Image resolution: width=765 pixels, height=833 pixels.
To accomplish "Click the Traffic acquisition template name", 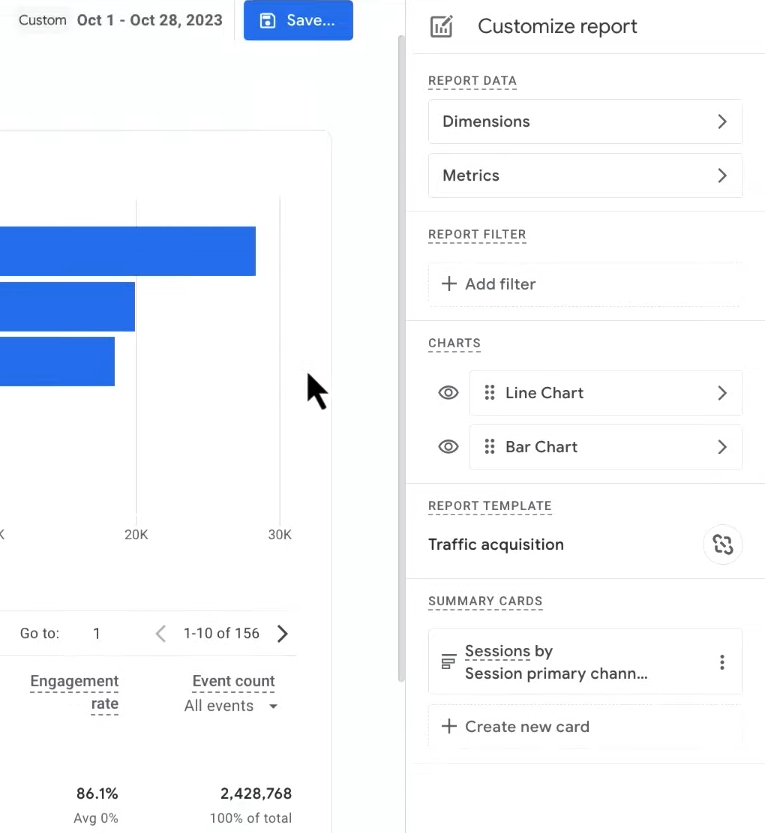I will pyautogui.click(x=496, y=545).
